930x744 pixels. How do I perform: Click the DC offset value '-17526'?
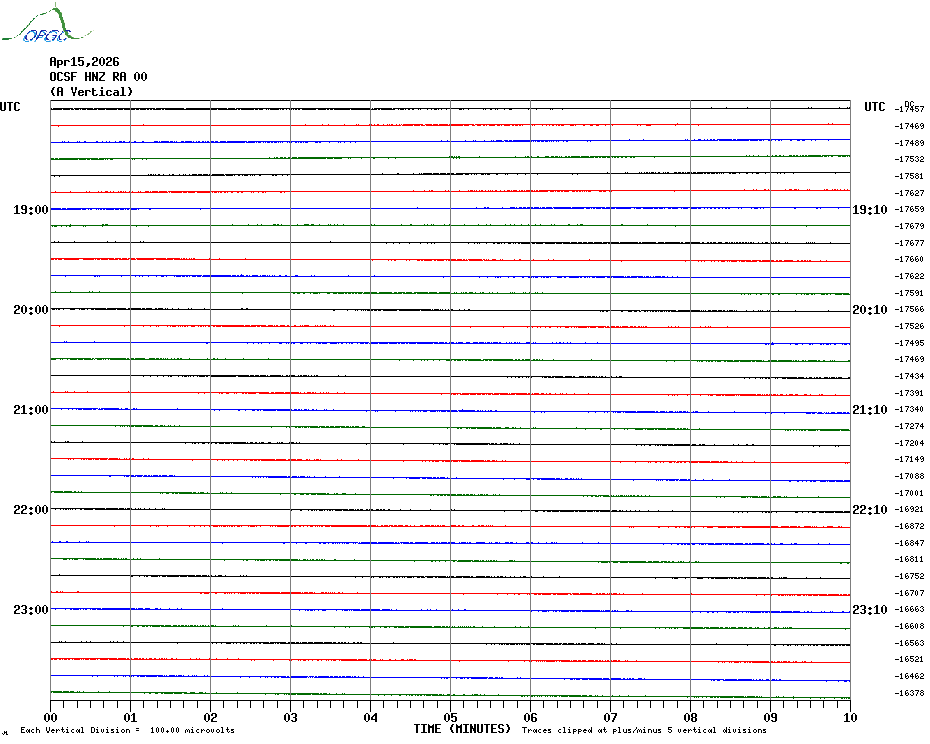click(910, 326)
